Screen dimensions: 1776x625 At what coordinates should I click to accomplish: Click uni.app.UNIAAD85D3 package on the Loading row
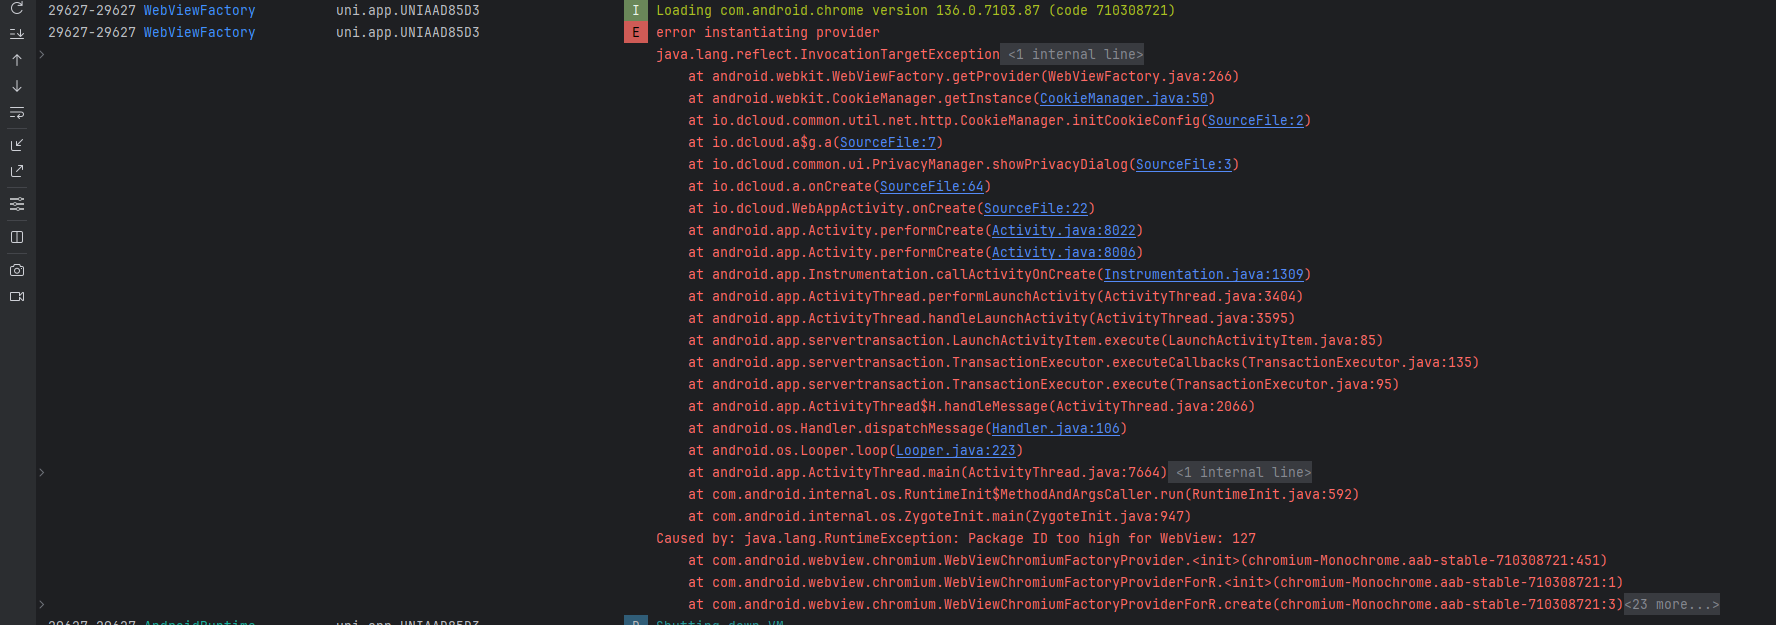(408, 11)
